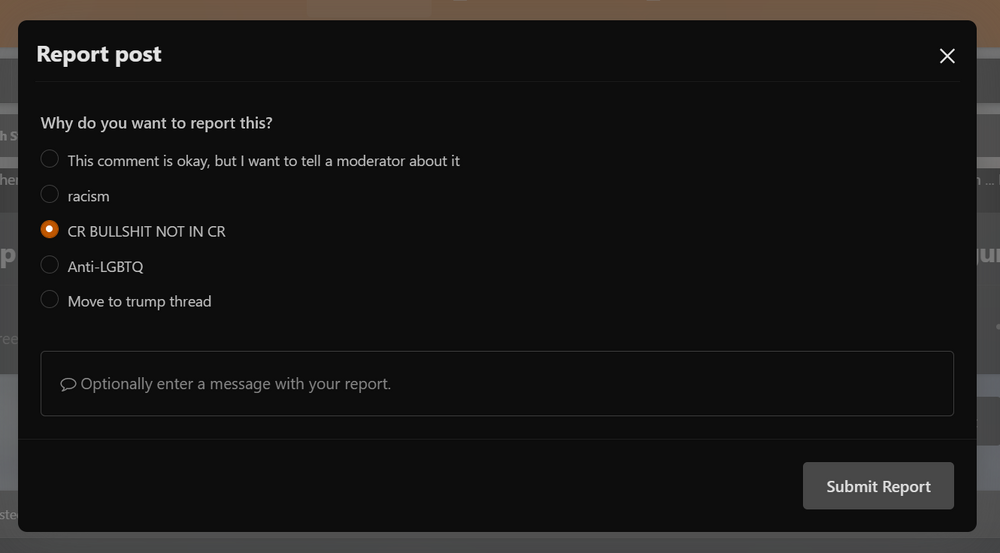The image size is (1000, 553).
Task: Click the 'Anti-LGBTQ' label text
Action: point(105,267)
